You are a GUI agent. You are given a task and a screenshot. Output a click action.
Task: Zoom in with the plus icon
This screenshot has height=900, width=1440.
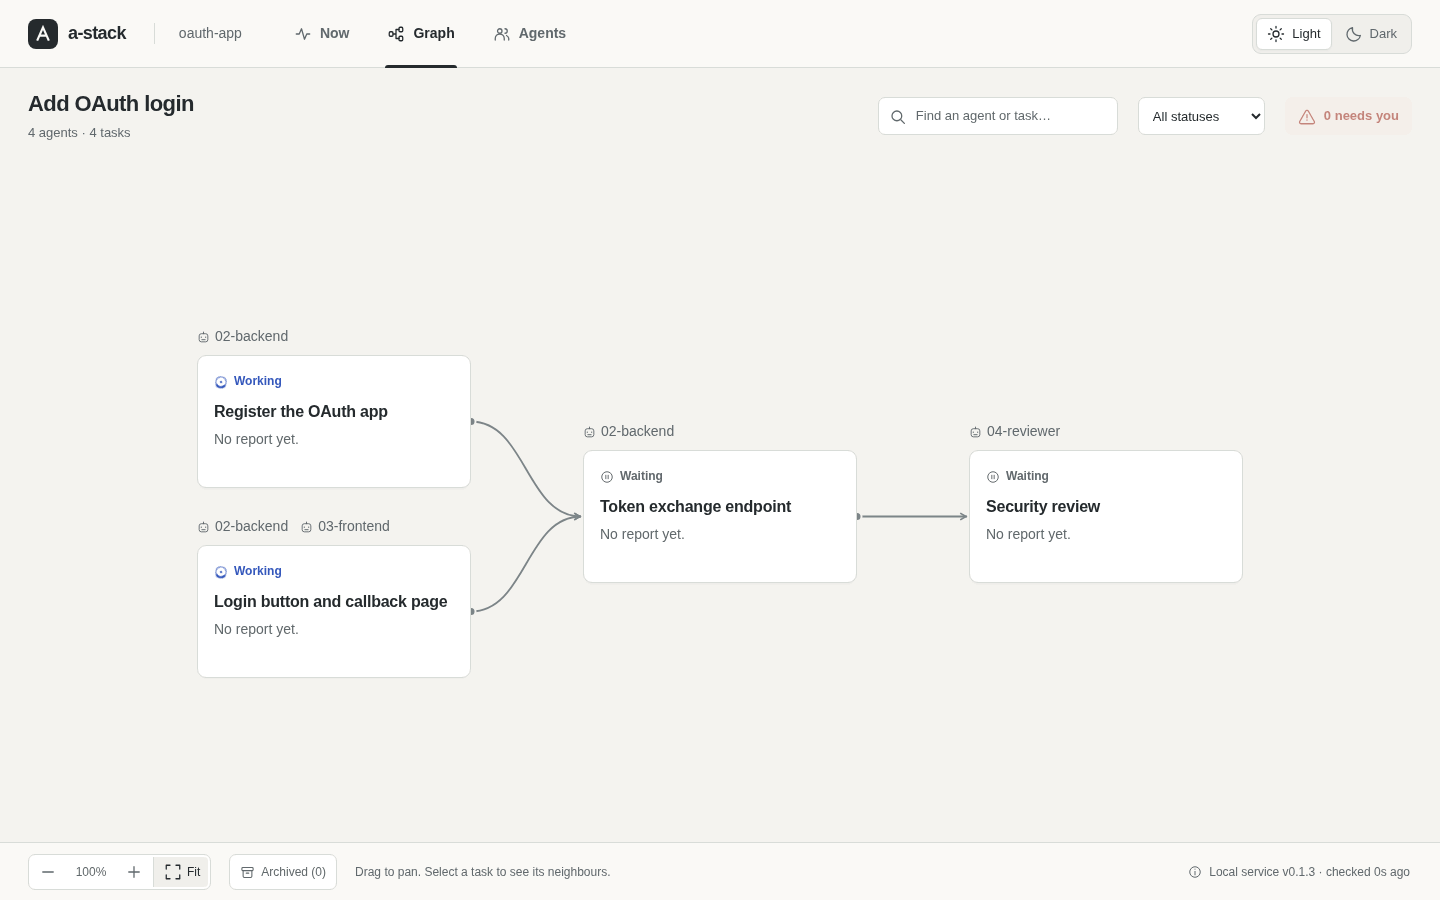134,872
